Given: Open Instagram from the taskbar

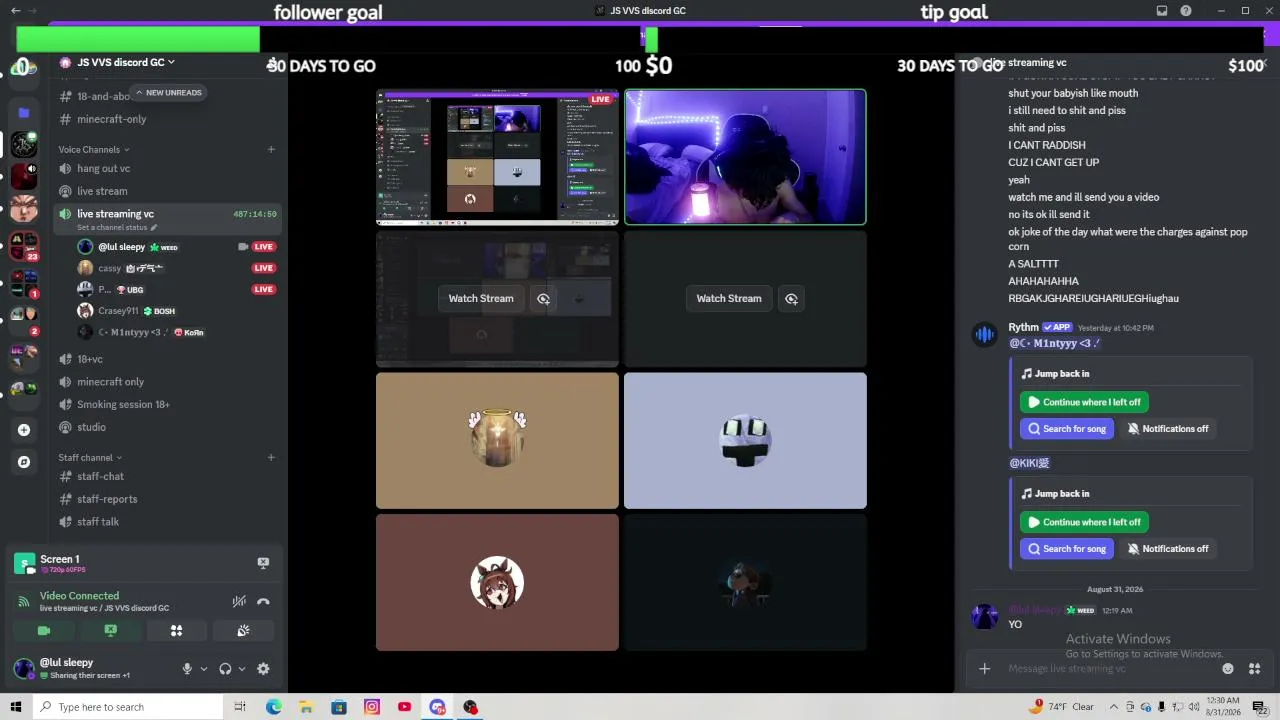Looking at the screenshot, I should click(372, 707).
